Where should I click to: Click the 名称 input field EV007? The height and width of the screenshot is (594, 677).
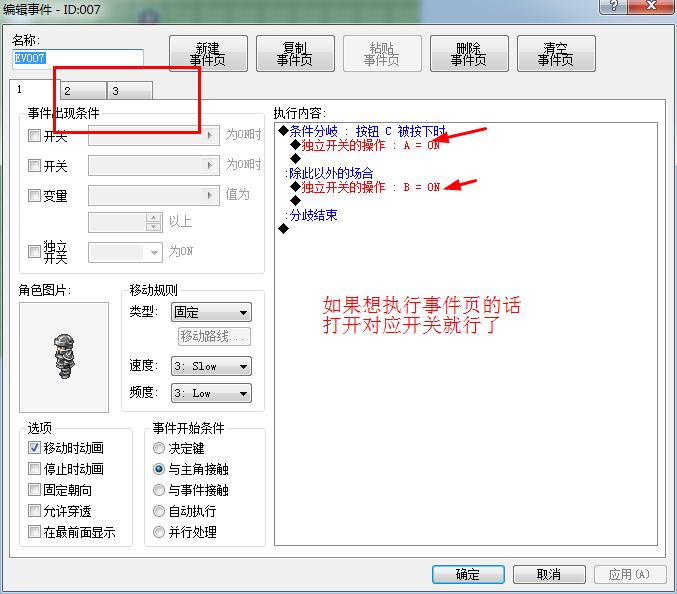[78, 58]
